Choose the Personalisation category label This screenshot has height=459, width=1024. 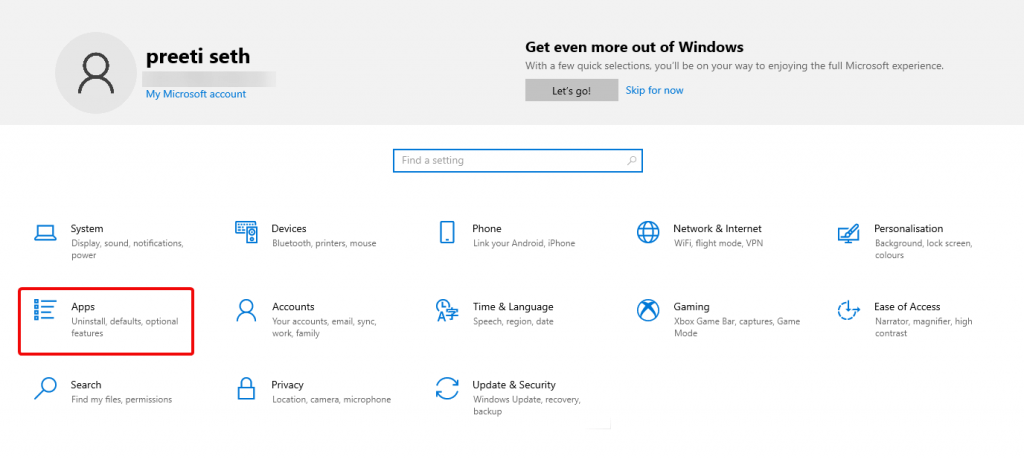908,229
